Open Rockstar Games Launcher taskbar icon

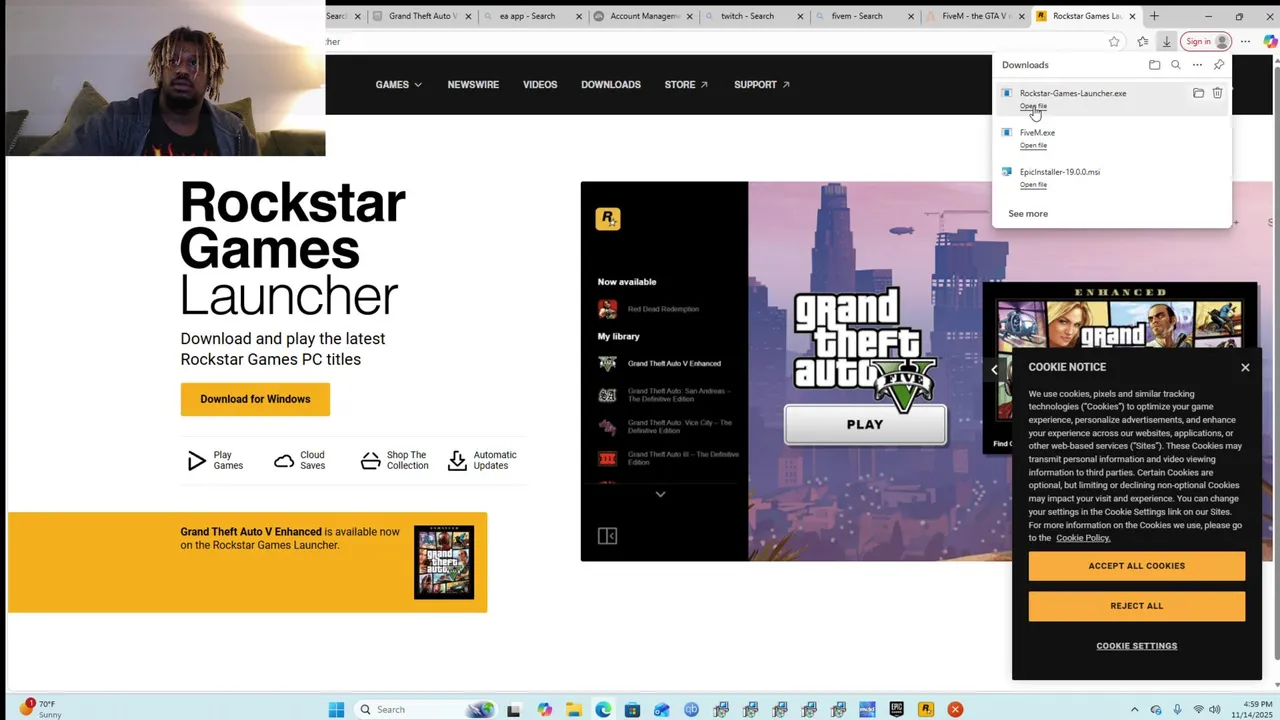pos(926,710)
